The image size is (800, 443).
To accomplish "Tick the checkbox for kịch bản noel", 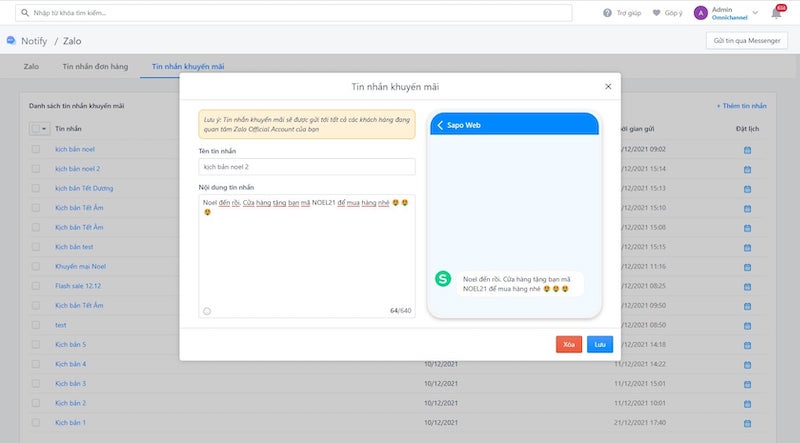I will click(x=36, y=149).
